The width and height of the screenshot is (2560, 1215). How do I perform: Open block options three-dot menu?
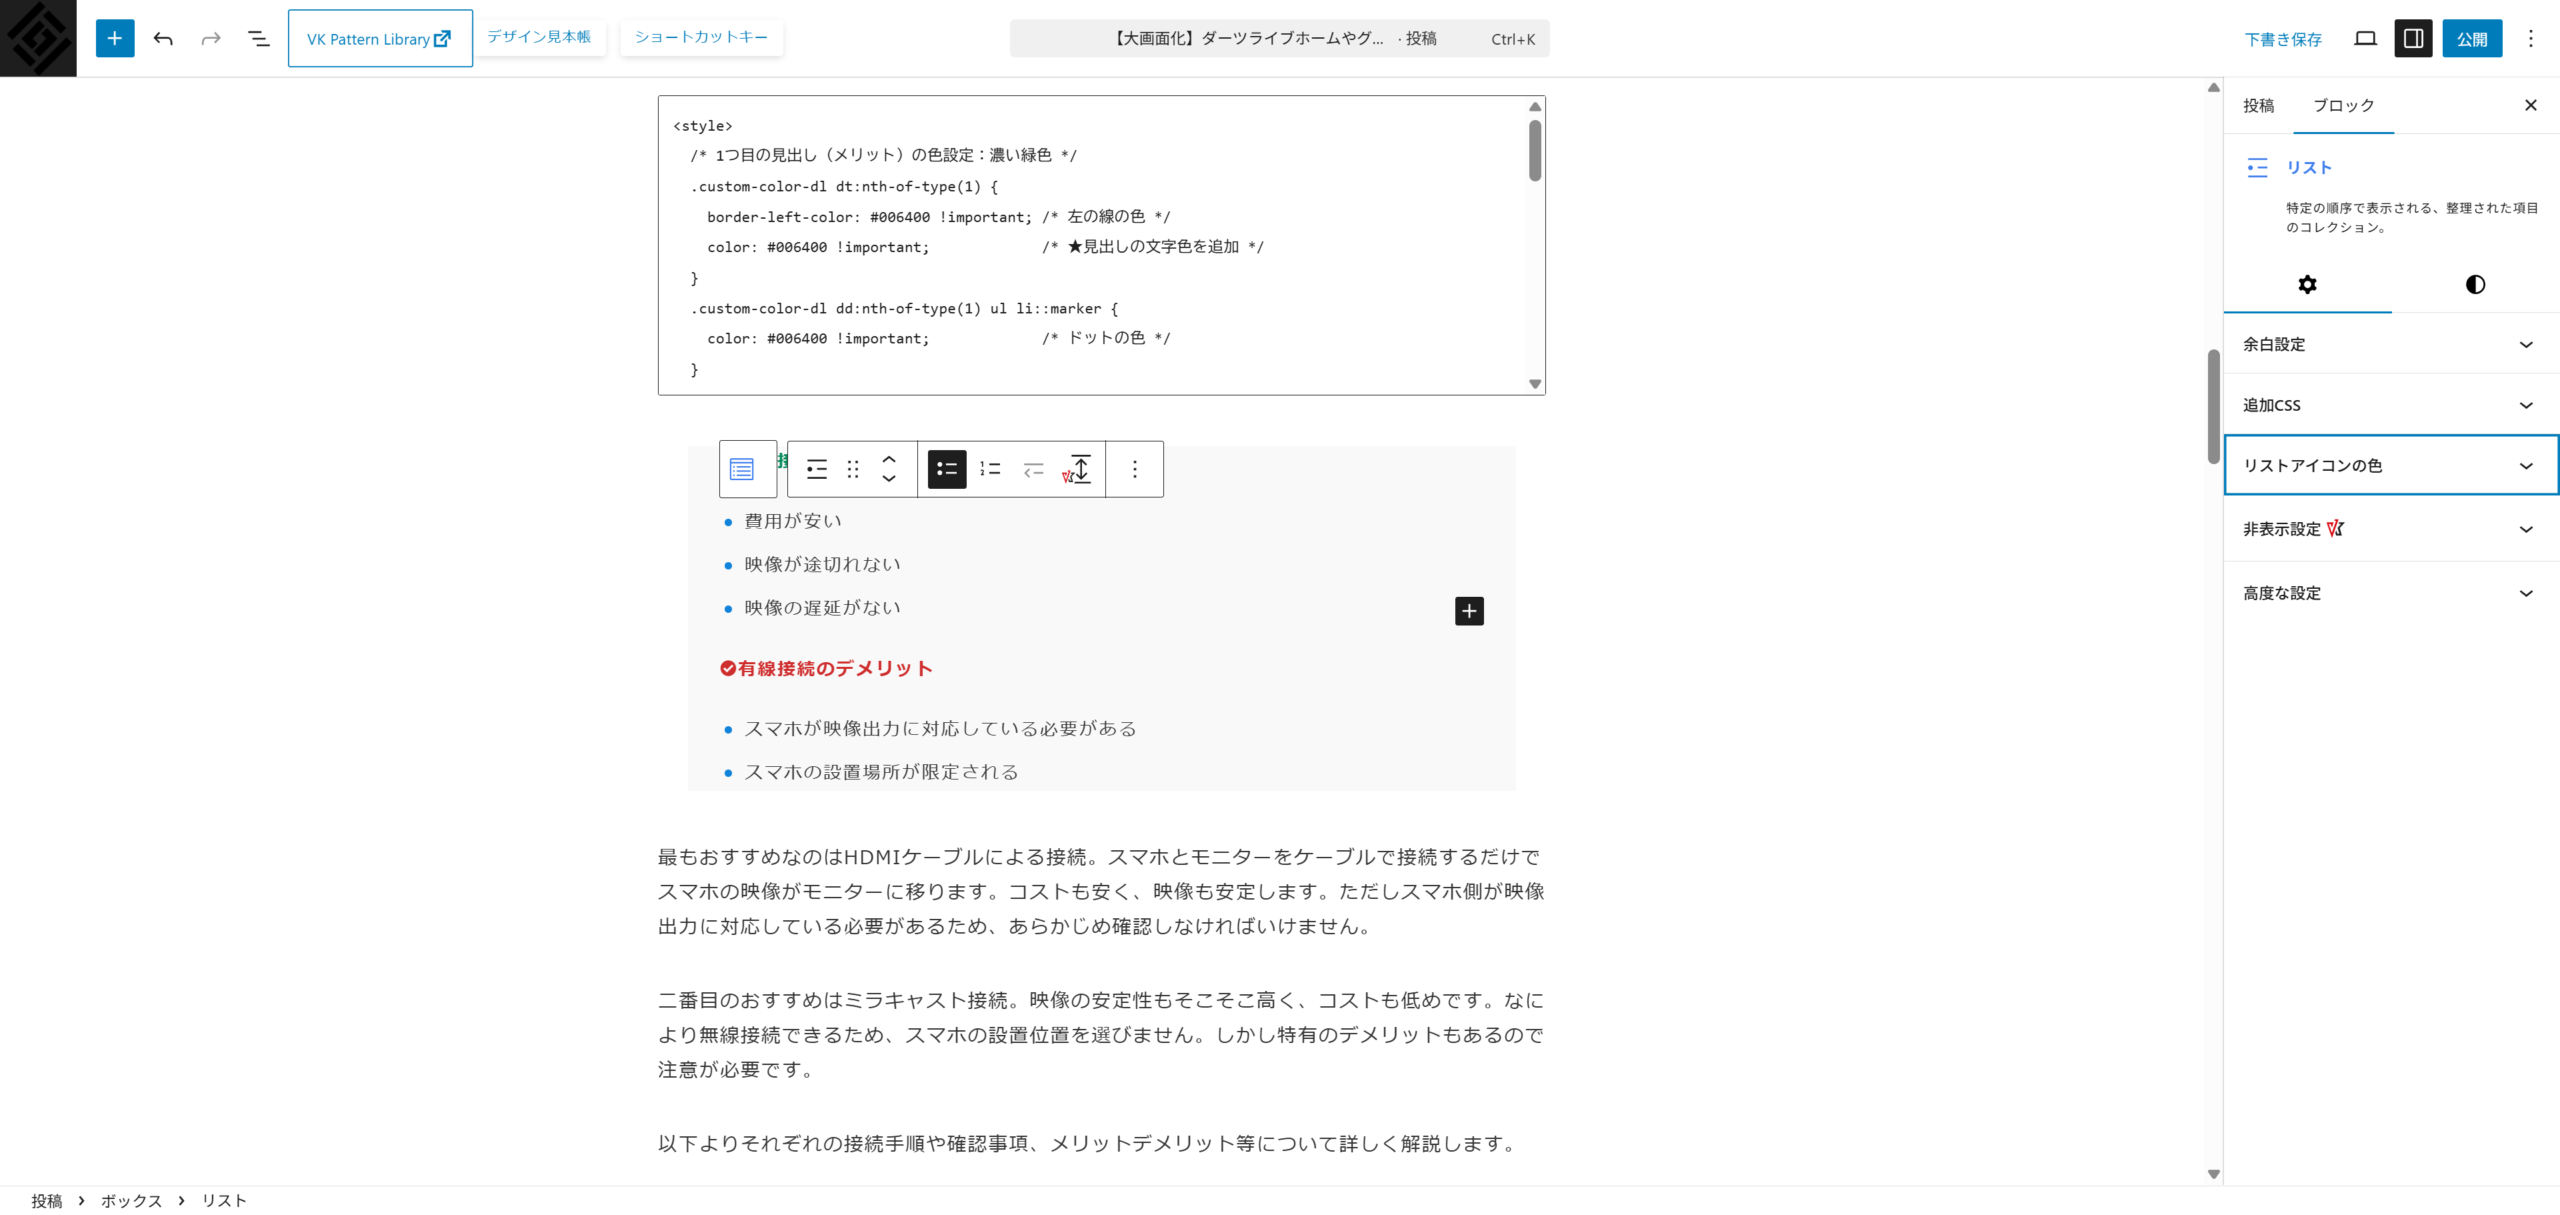tap(1134, 469)
